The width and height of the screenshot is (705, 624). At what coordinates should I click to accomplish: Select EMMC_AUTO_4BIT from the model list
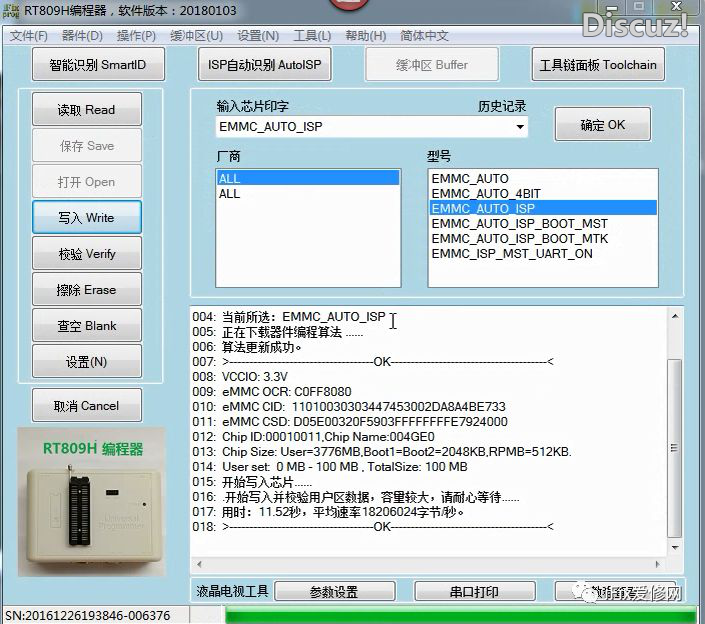[x=484, y=193]
